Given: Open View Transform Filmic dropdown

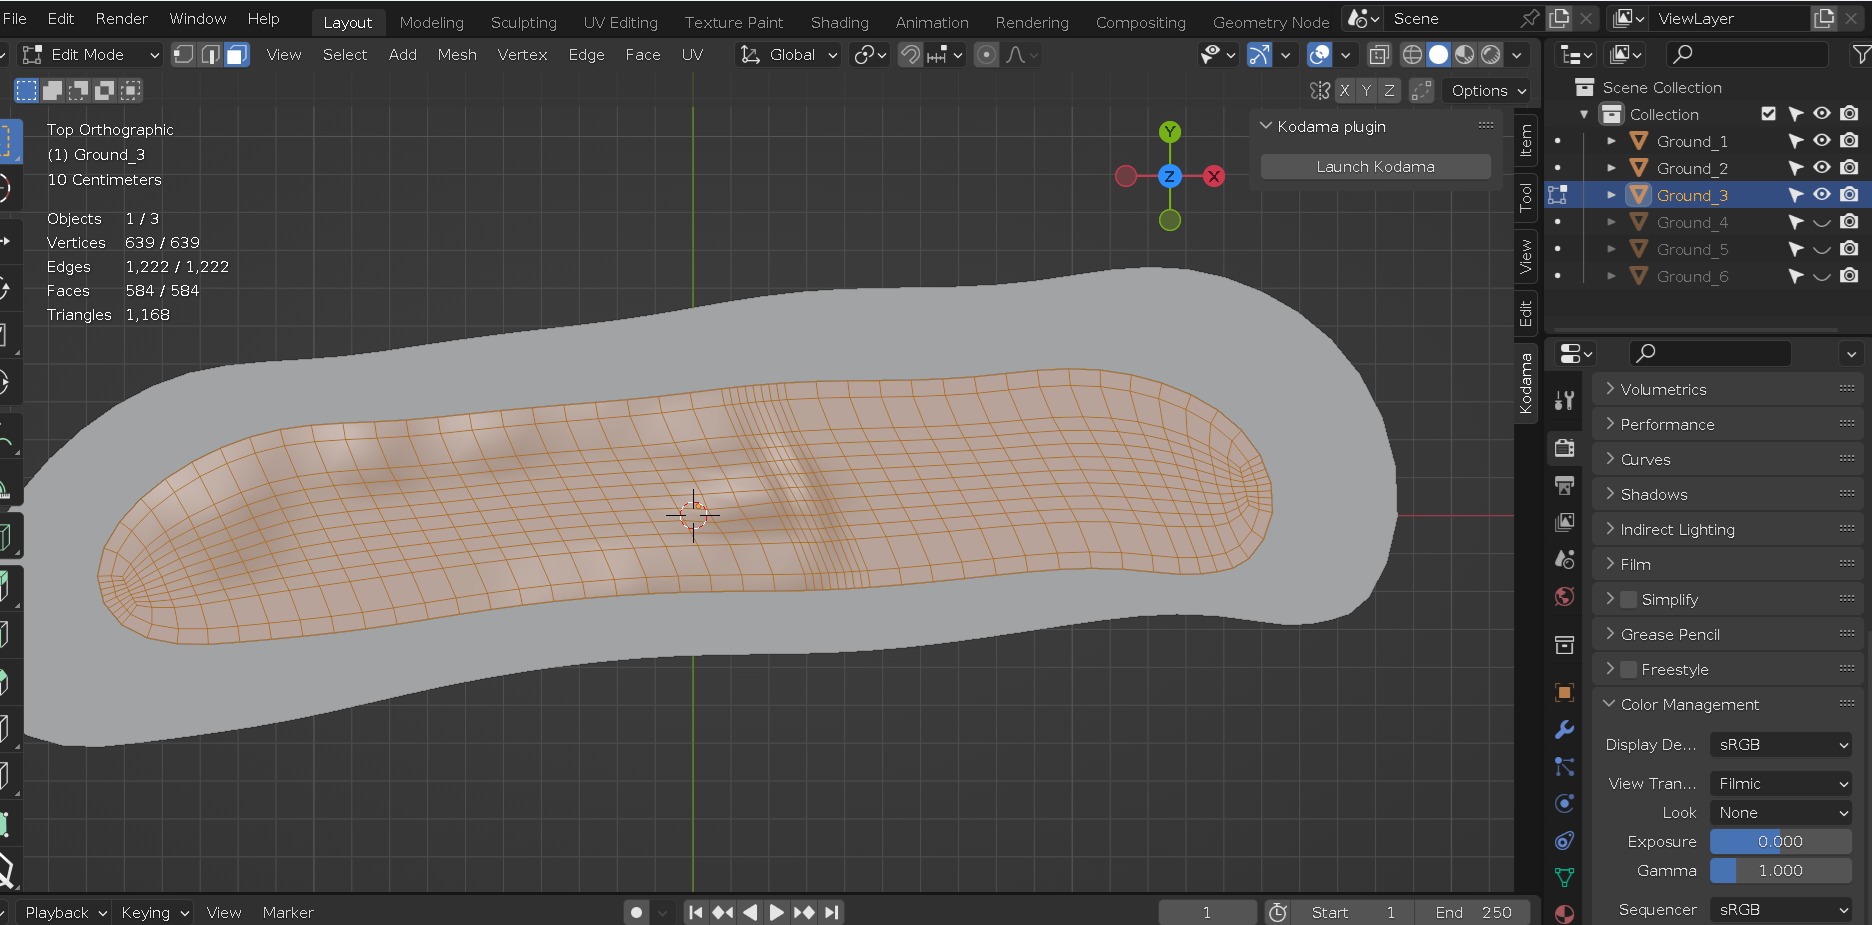Looking at the screenshot, I should point(1780,784).
